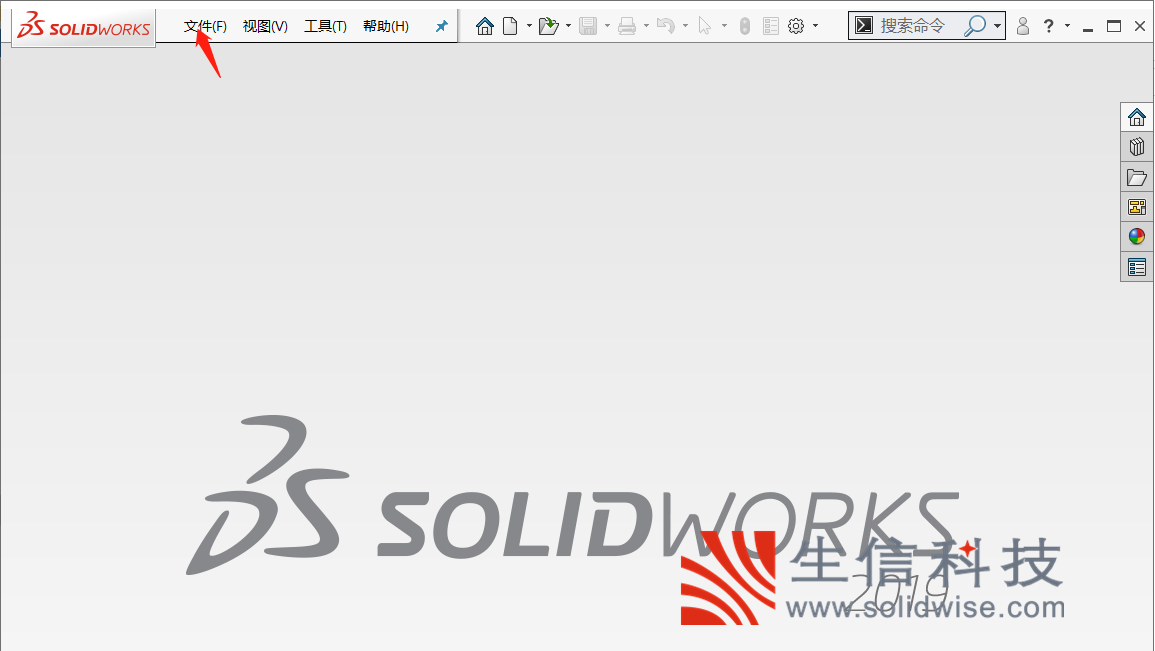Create a new document with the New icon
This screenshot has width=1155, height=651.
(510, 27)
